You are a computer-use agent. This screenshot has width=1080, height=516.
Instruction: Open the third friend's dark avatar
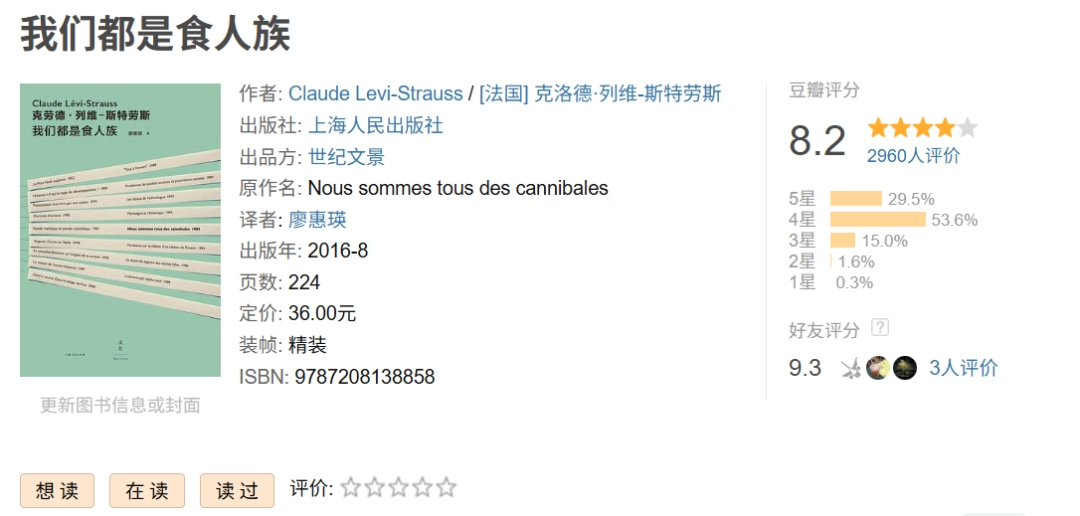coord(905,368)
